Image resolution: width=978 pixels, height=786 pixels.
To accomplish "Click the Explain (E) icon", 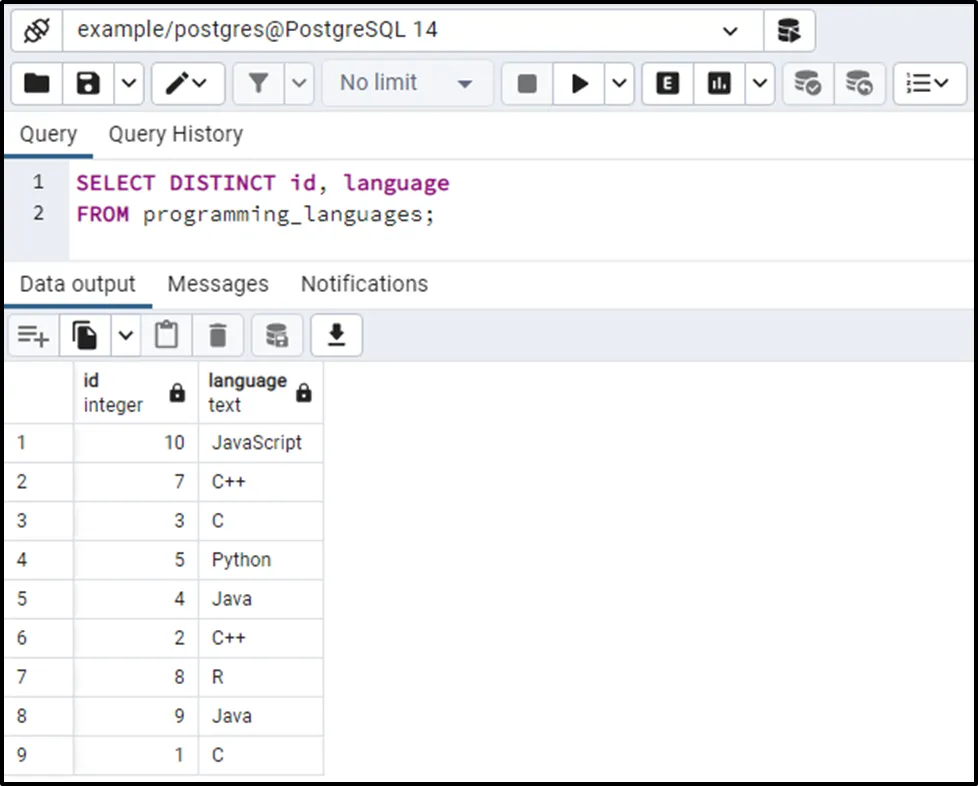I will click(667, 83).
